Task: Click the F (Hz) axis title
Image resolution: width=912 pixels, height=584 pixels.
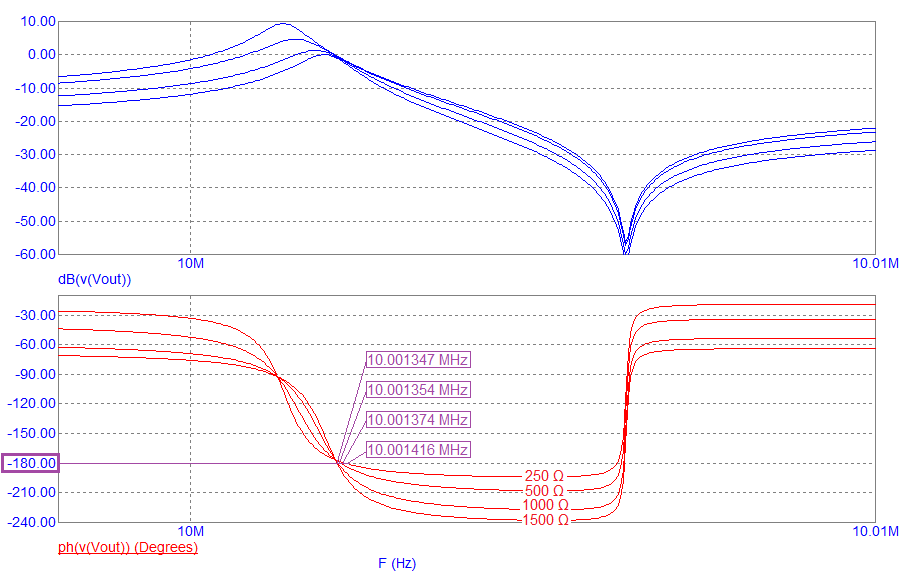Action: [x=397, y=564]
